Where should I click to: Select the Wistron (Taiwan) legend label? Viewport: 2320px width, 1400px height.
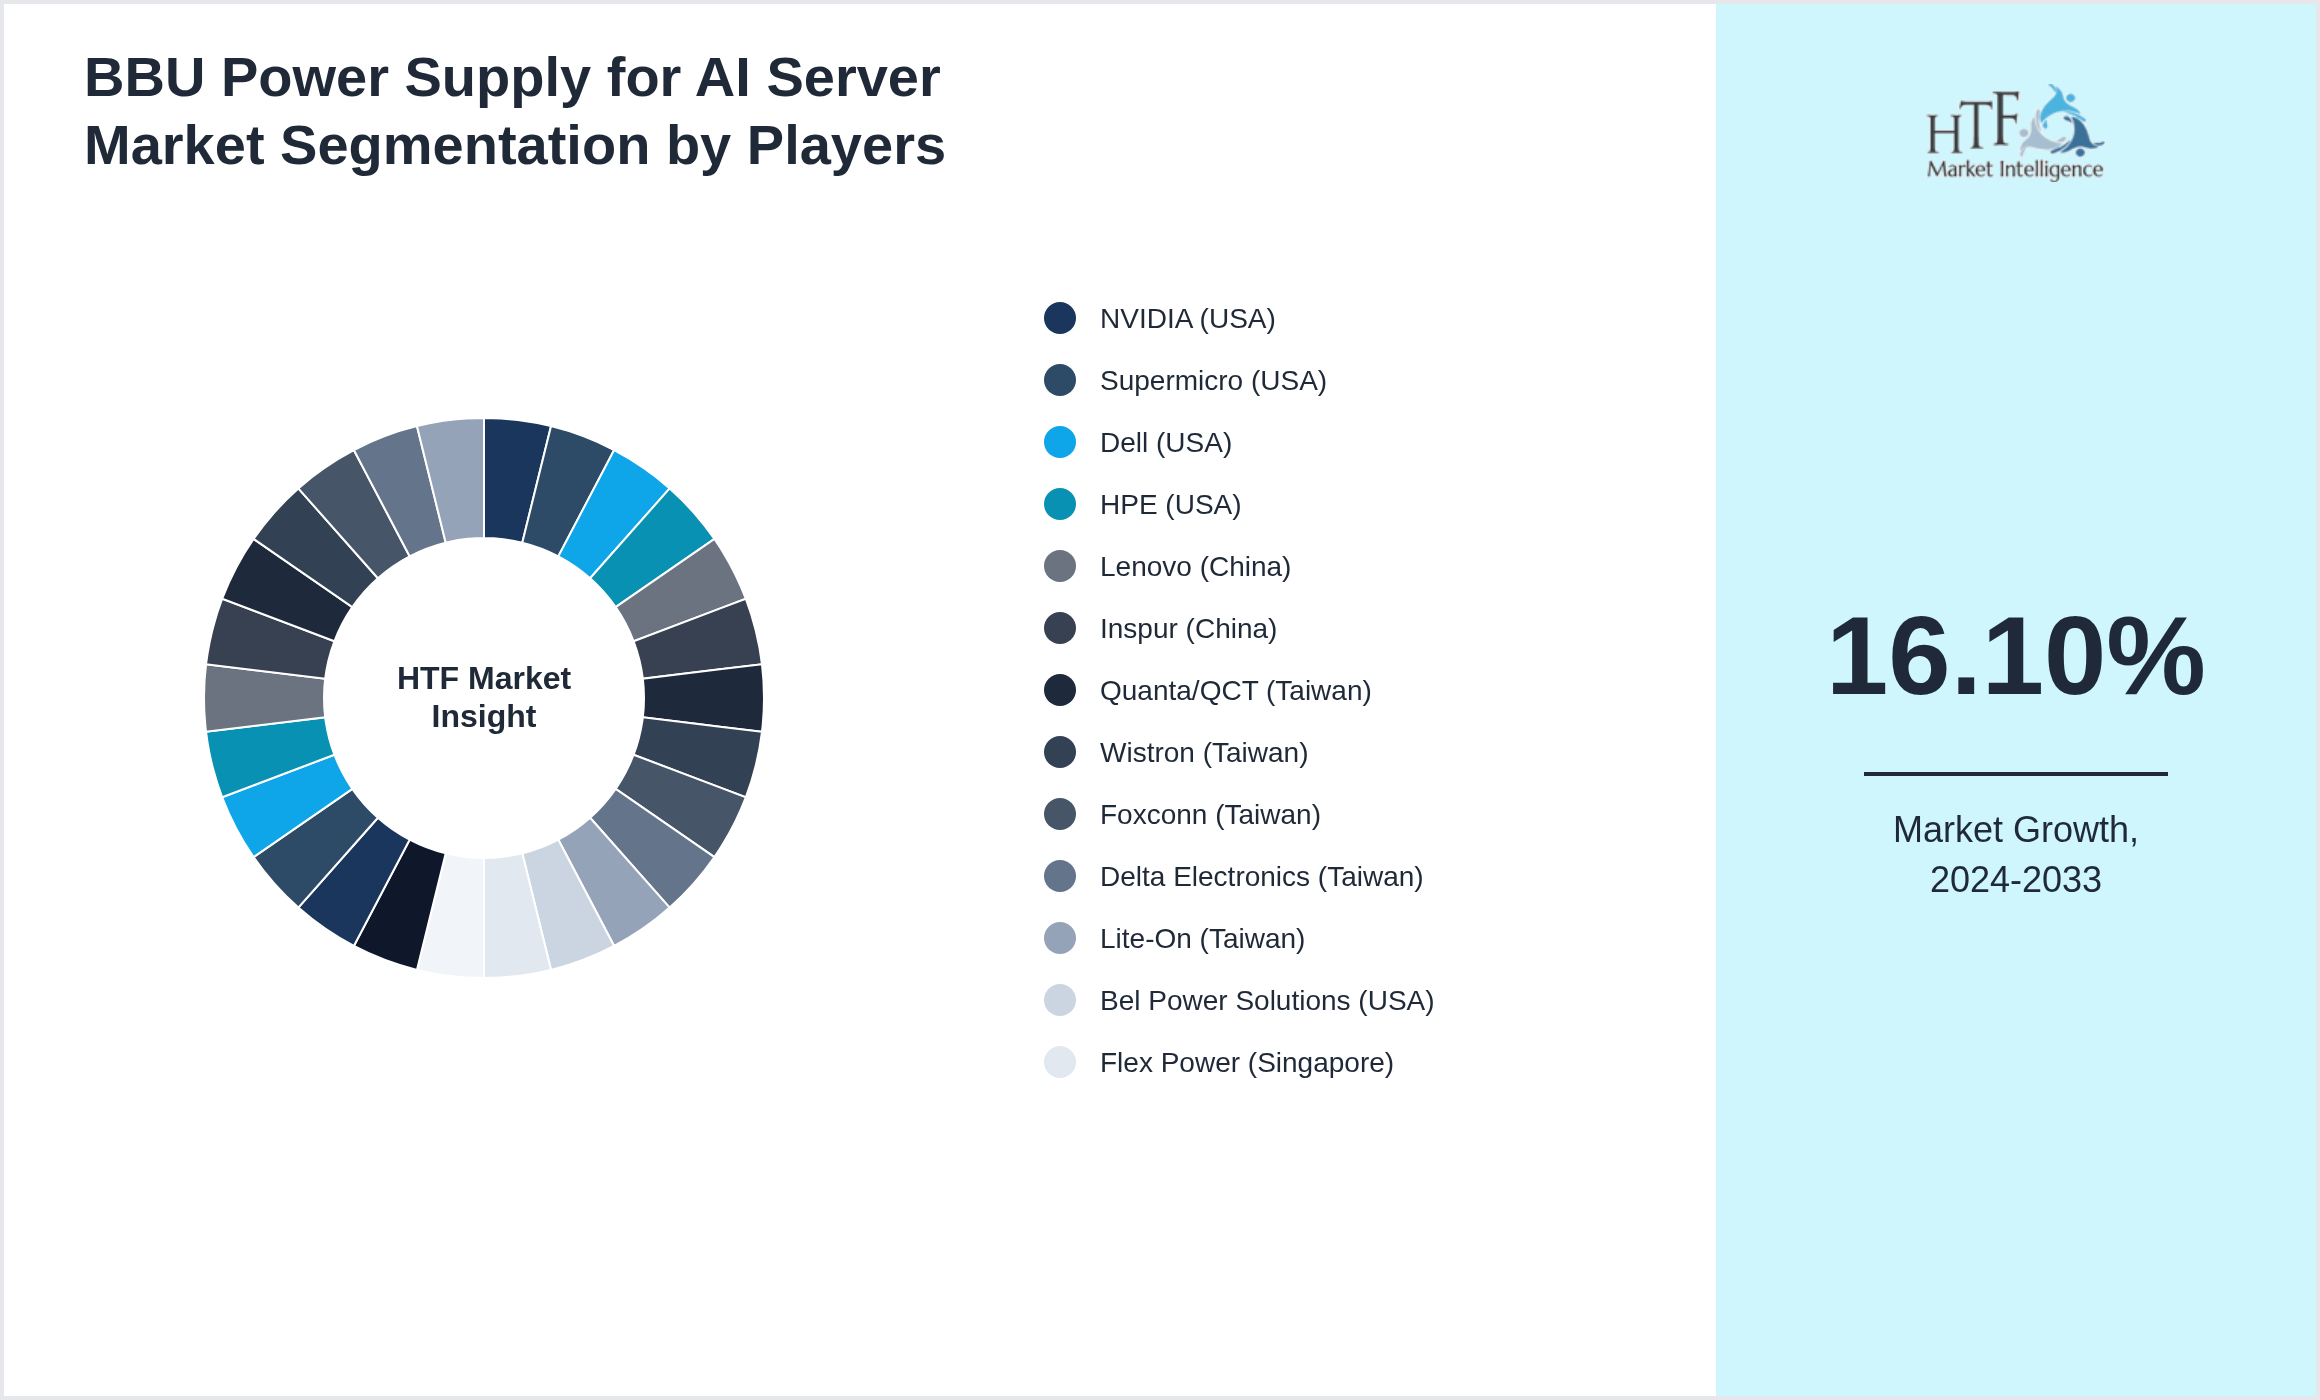1204,753
